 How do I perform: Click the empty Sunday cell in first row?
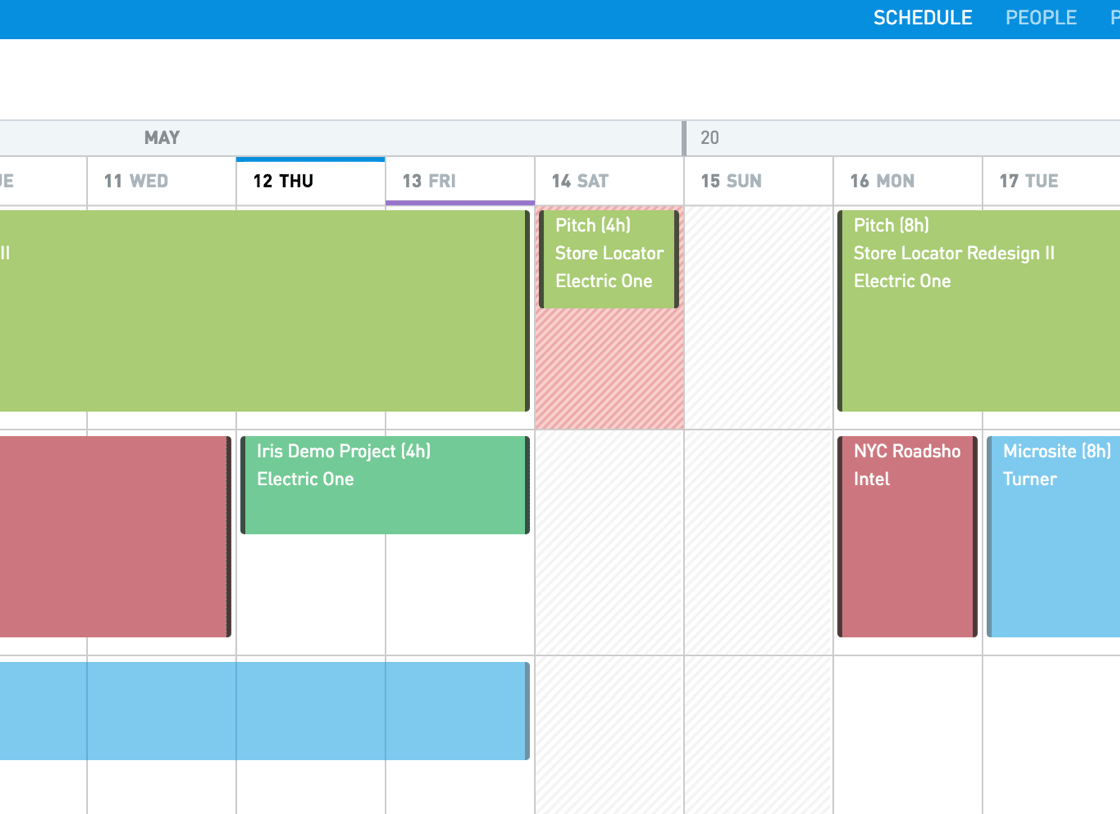759,318
